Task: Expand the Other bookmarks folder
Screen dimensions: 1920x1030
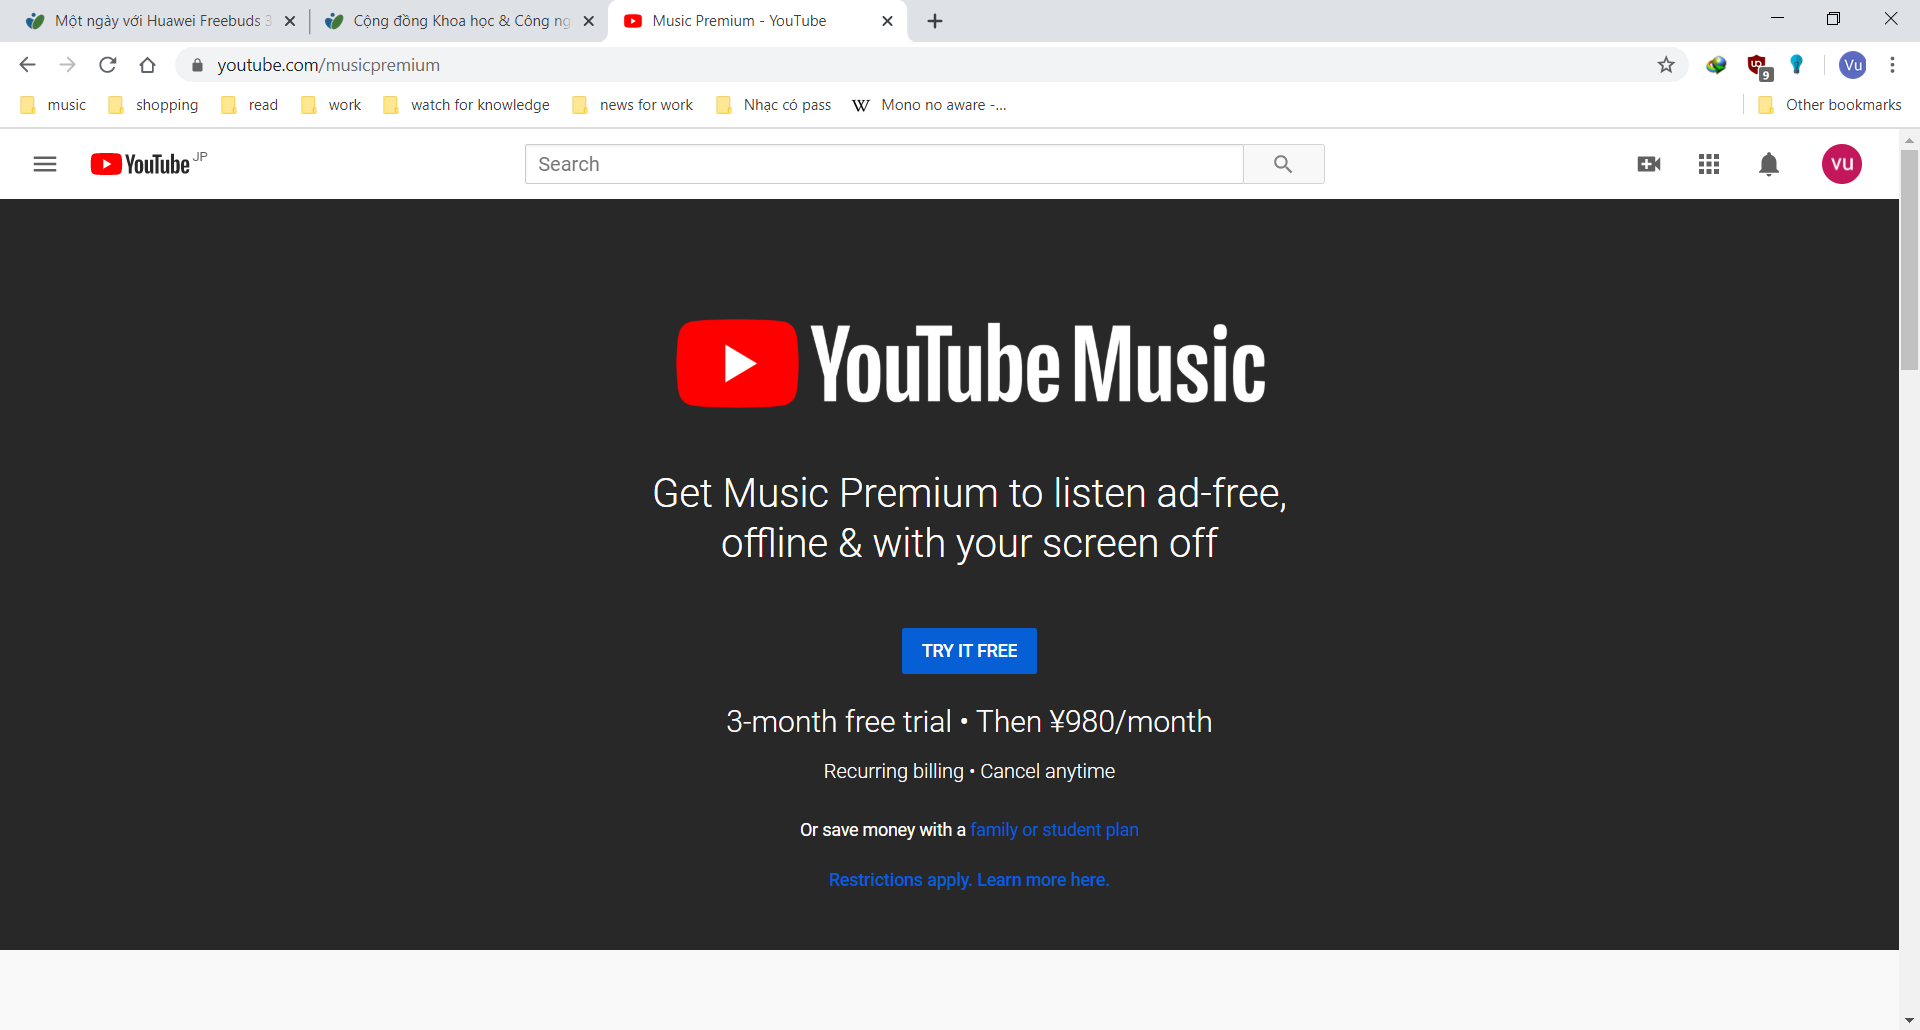Action: point(1829,105)
